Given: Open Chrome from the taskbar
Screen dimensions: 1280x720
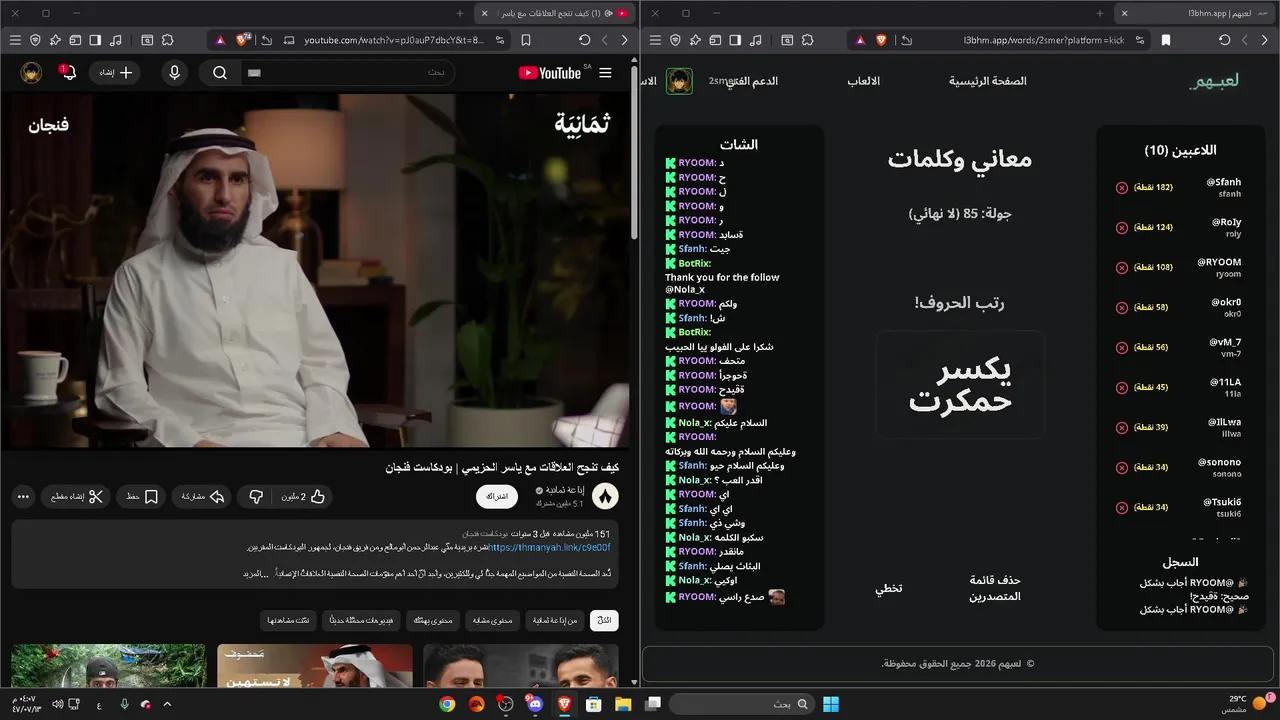Looking at the screenshot, I should click(x=447, y=704).
